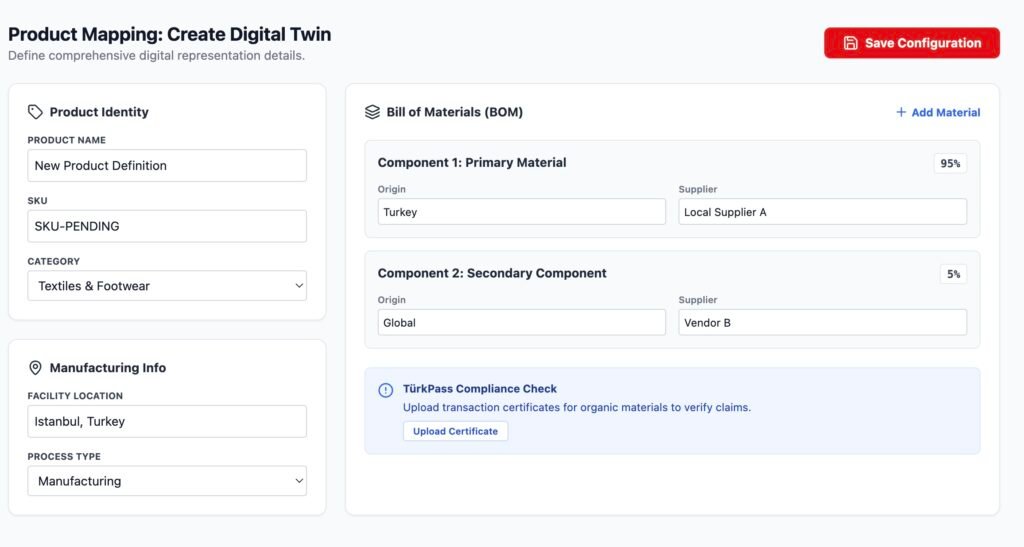Click the layers icon beside Bill of Materials
This screenshot has height=547, width=1024.
point(372,112)
